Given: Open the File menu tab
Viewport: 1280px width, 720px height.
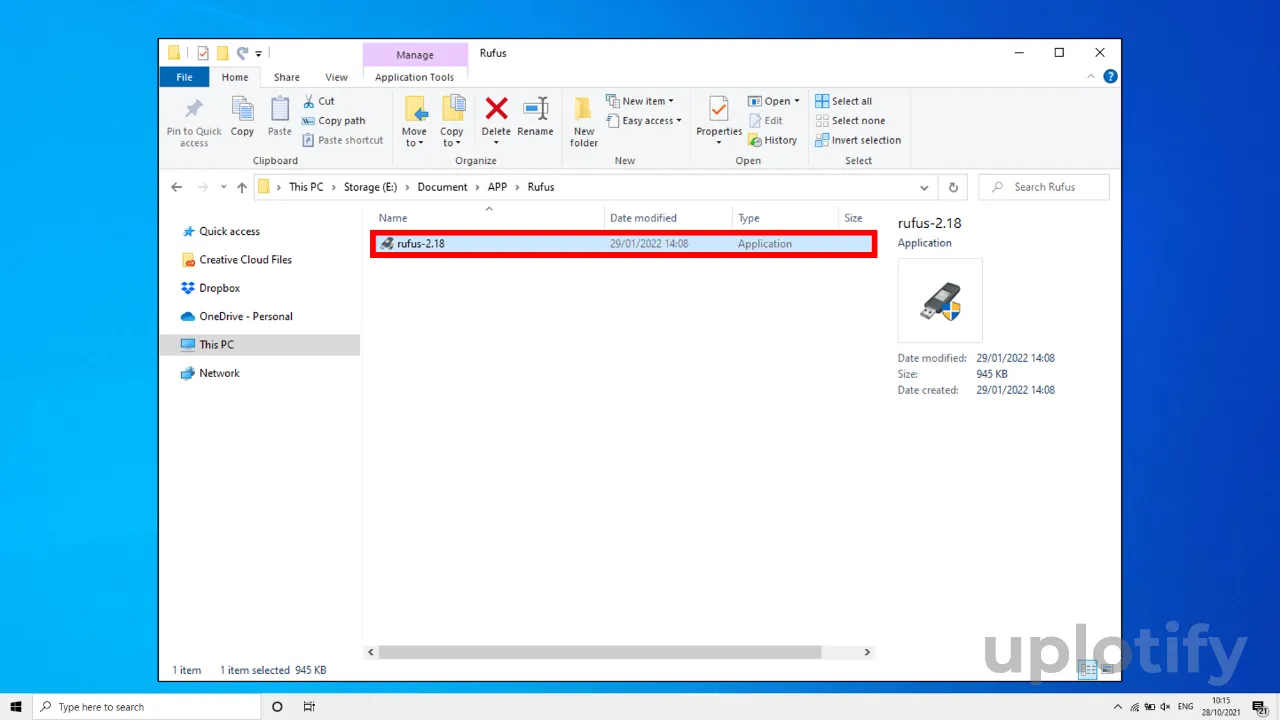Looking at the screenshot, I should coord(184,77).
